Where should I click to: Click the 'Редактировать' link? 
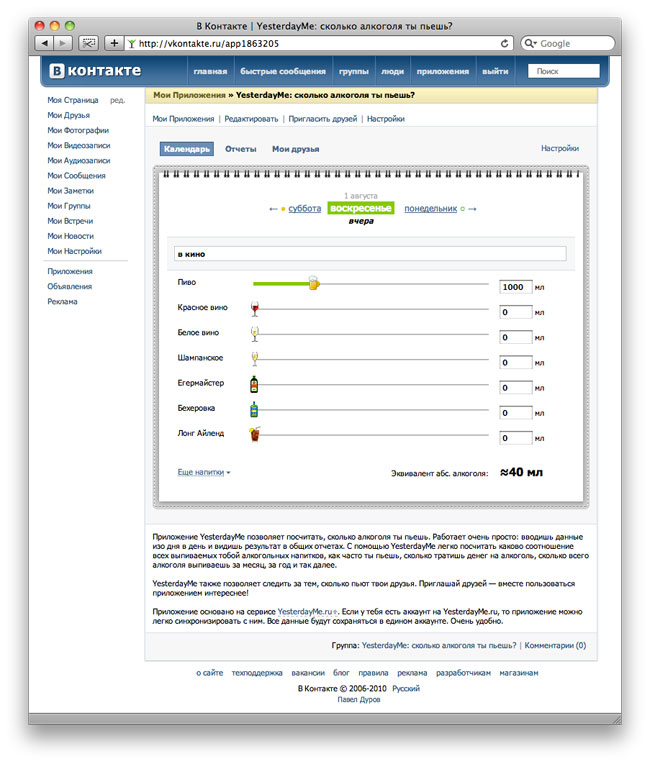251,119
